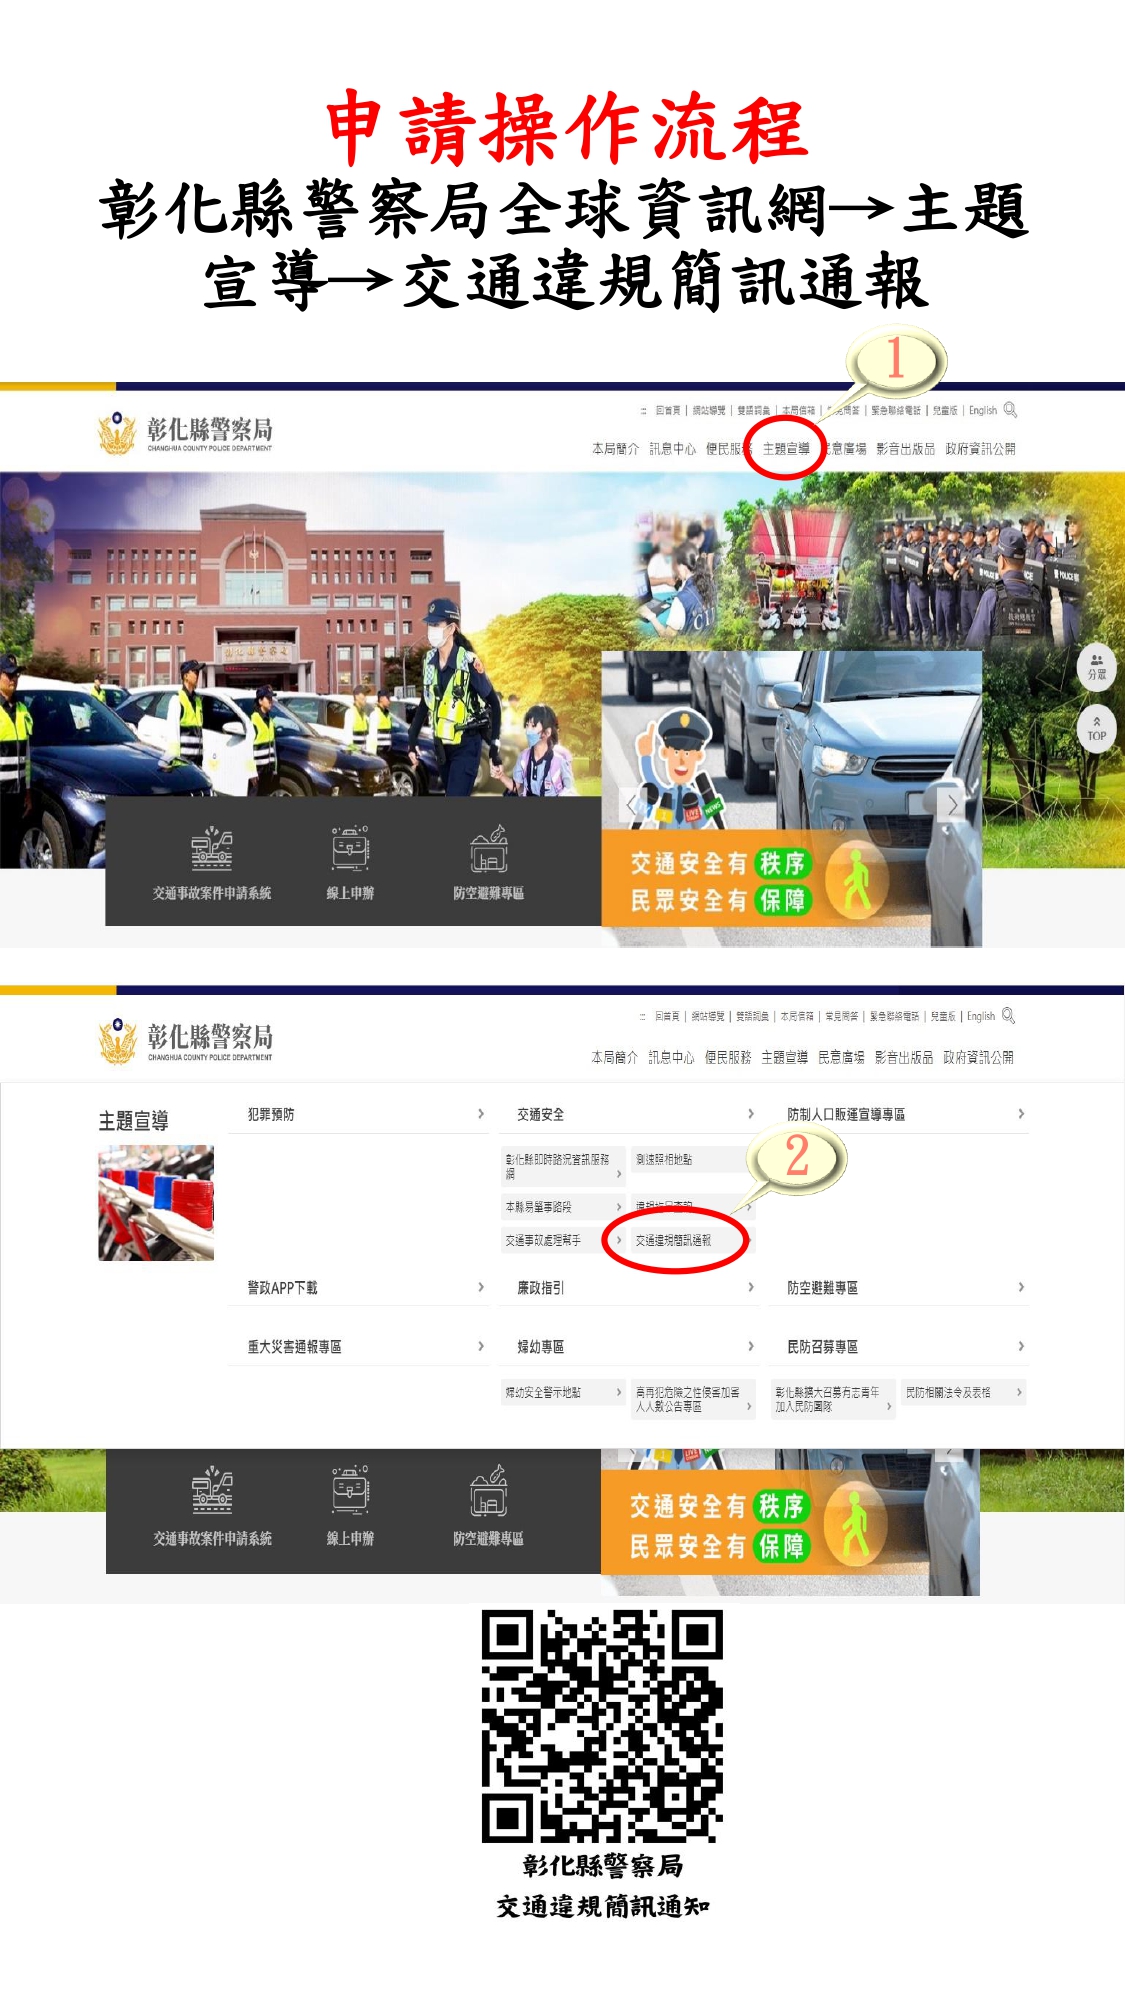The height and width of the screenshot is (2000, 1125).
Task: Click 常見問答 on the step 2 page
Action: (x=842, y=1017)
